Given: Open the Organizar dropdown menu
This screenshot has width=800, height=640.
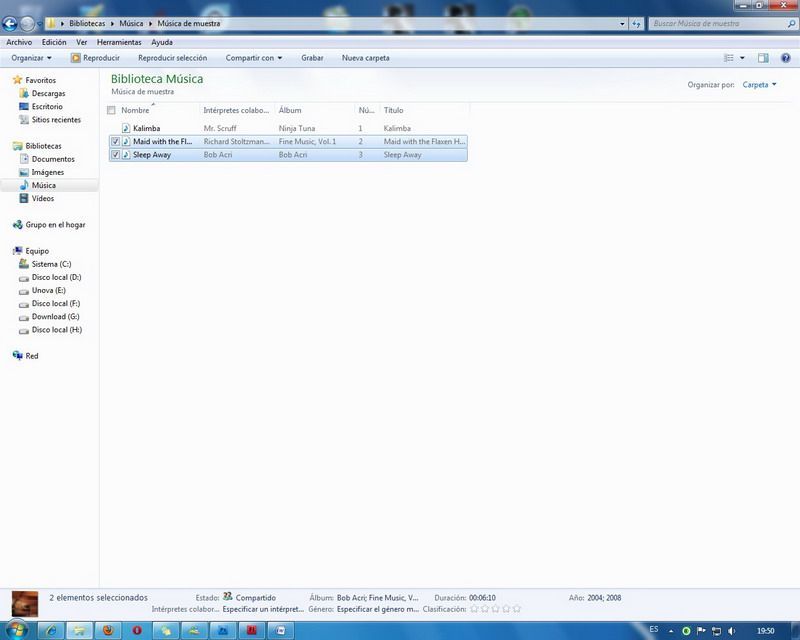Looking at the screenshot, I should click(31, 58).
